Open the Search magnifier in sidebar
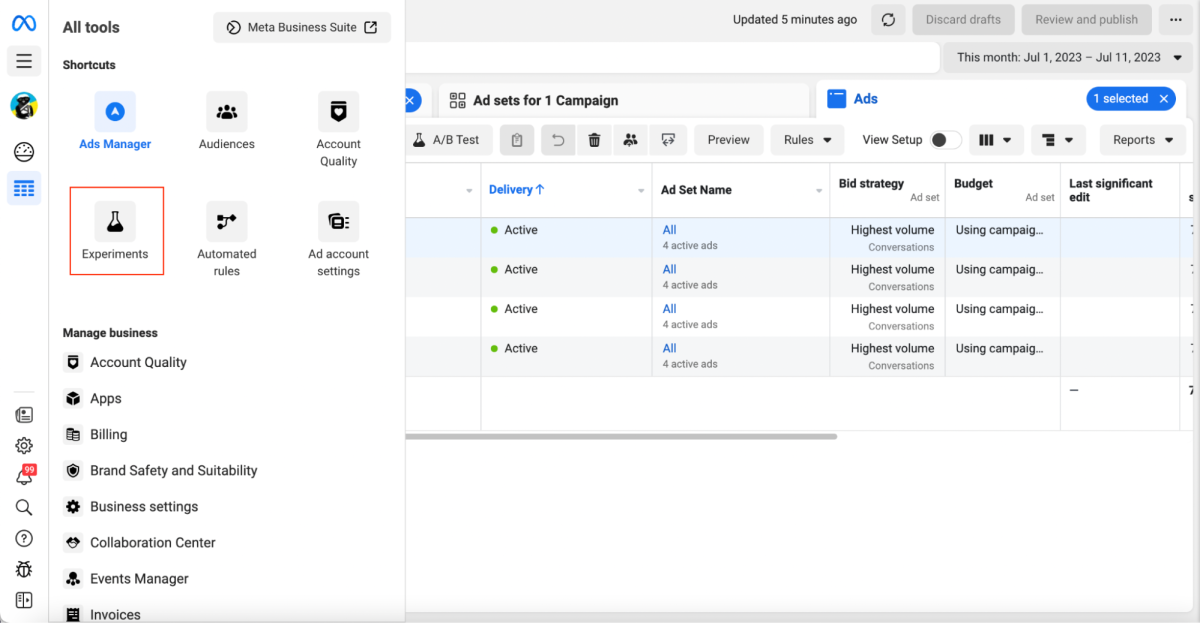Image resolution: width=1200 pixels, height=623 pixels. click(24, 507)
